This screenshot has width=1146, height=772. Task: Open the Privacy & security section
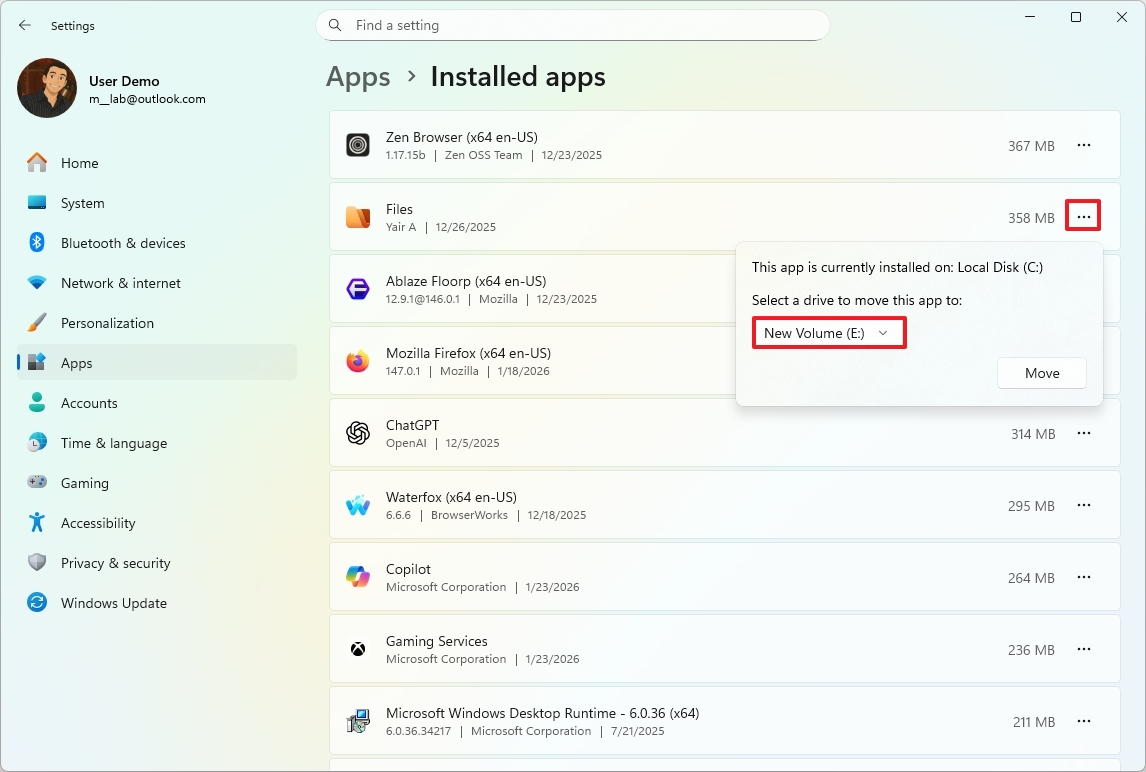coord(115,563)
